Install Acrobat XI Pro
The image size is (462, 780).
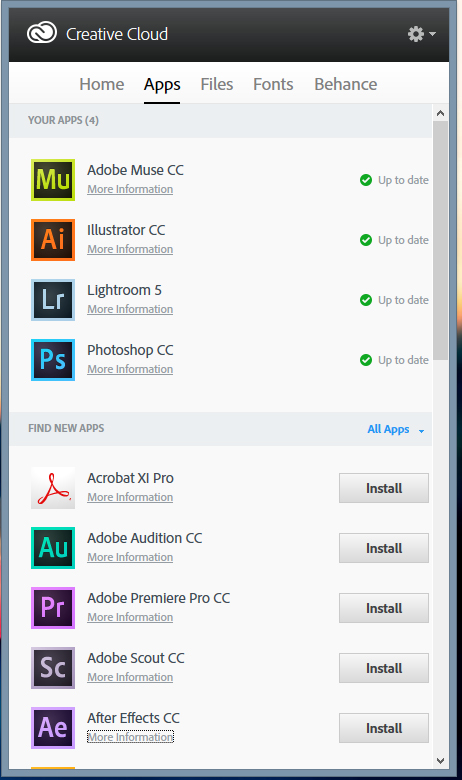tap(384, 488)
